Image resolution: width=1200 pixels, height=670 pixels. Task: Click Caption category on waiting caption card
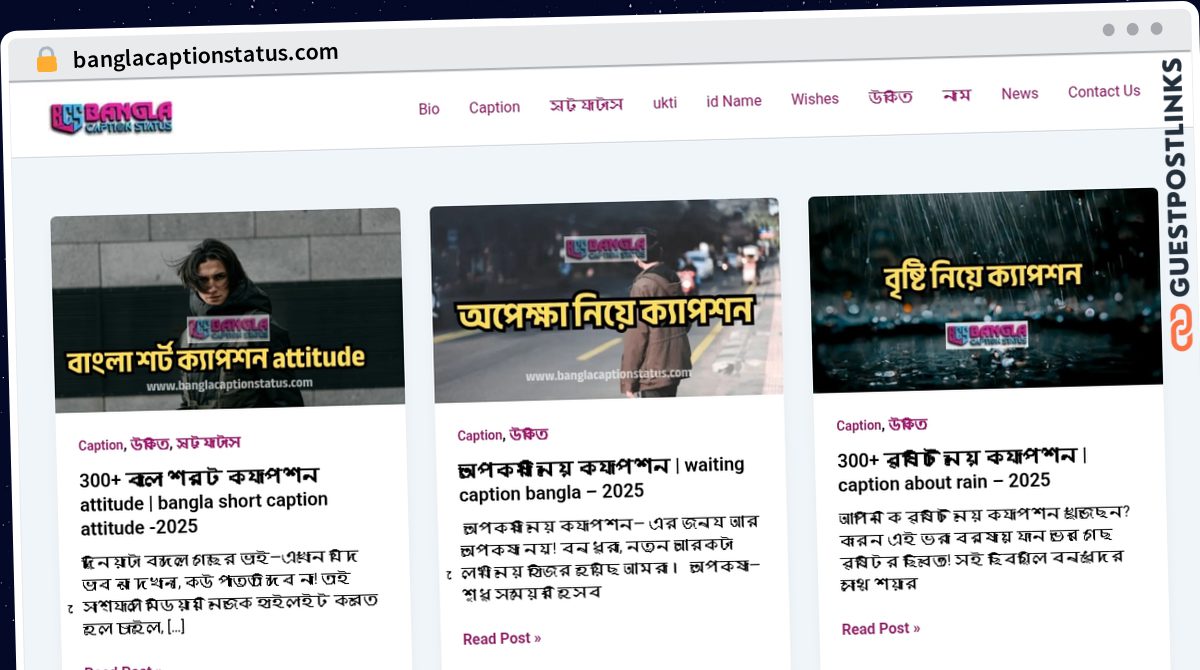[480, 436]
